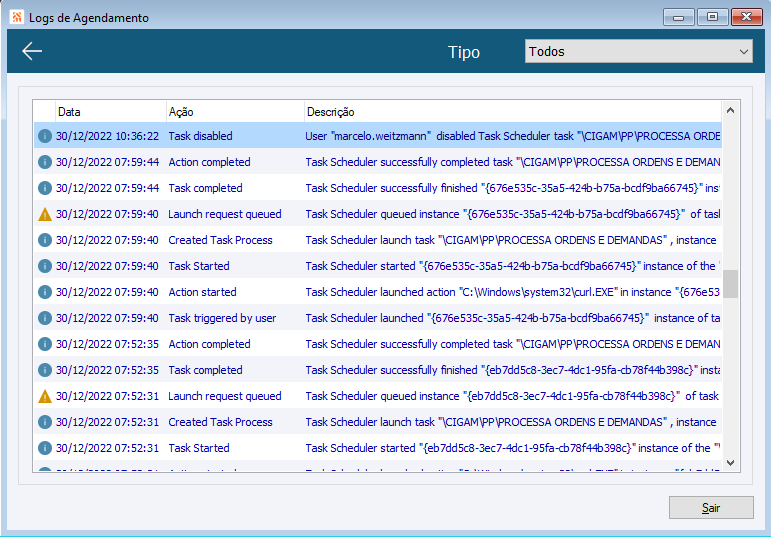Select 'Launch request queued' at 07:52:31

(225, 396)
